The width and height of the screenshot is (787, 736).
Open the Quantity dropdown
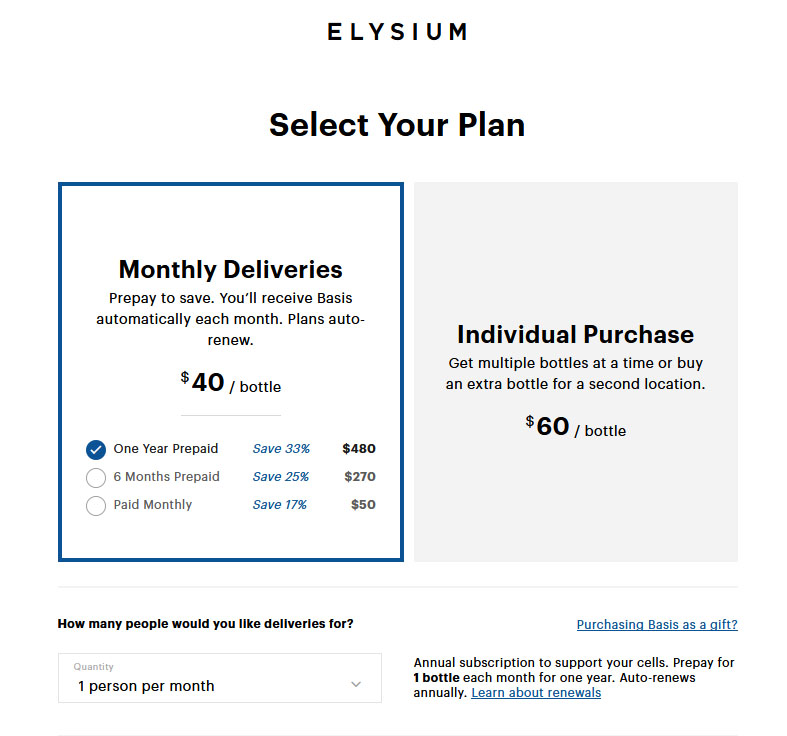pyautogui.click(x=220, y=678)
